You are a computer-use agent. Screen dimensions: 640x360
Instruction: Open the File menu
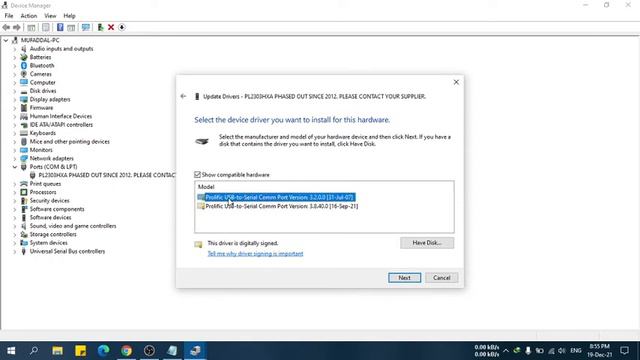(x=9, y=16)
